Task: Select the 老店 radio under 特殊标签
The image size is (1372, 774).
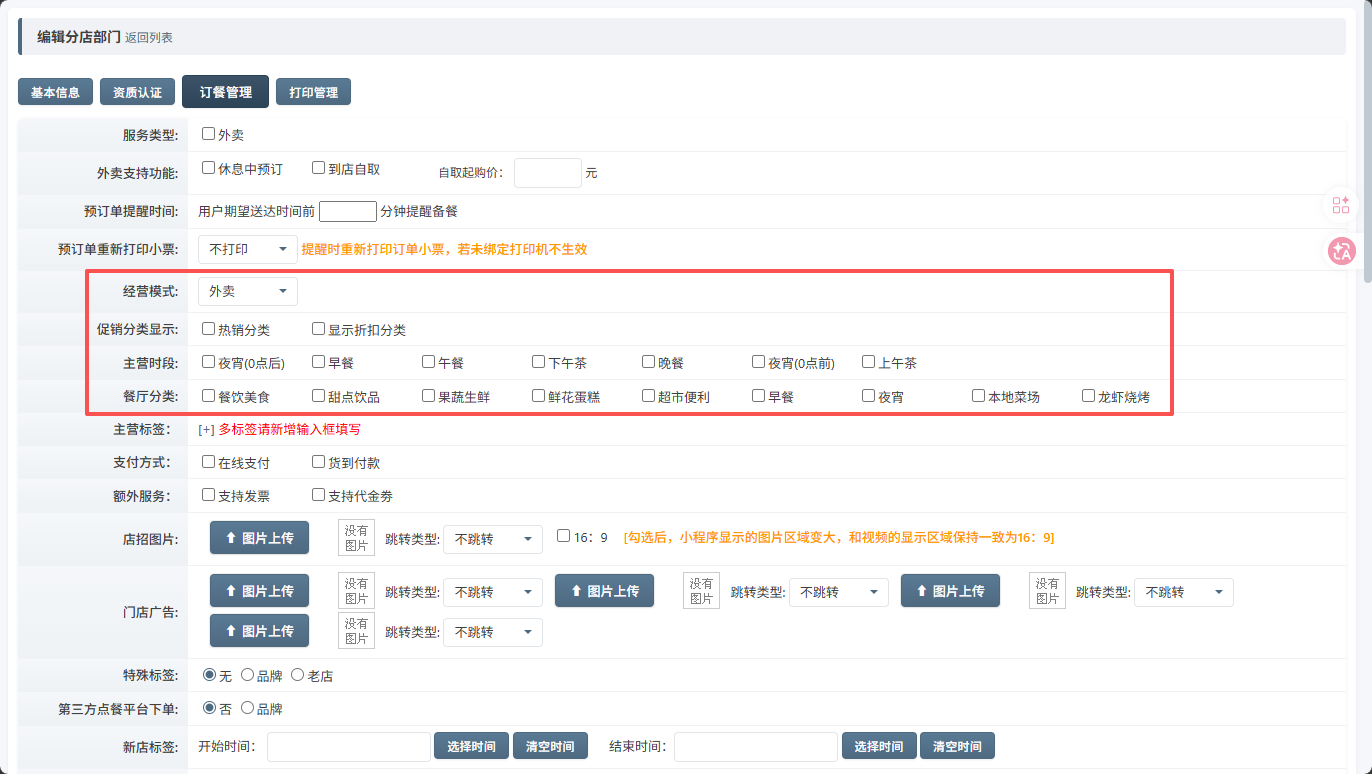Action: (x=297, y=676)
